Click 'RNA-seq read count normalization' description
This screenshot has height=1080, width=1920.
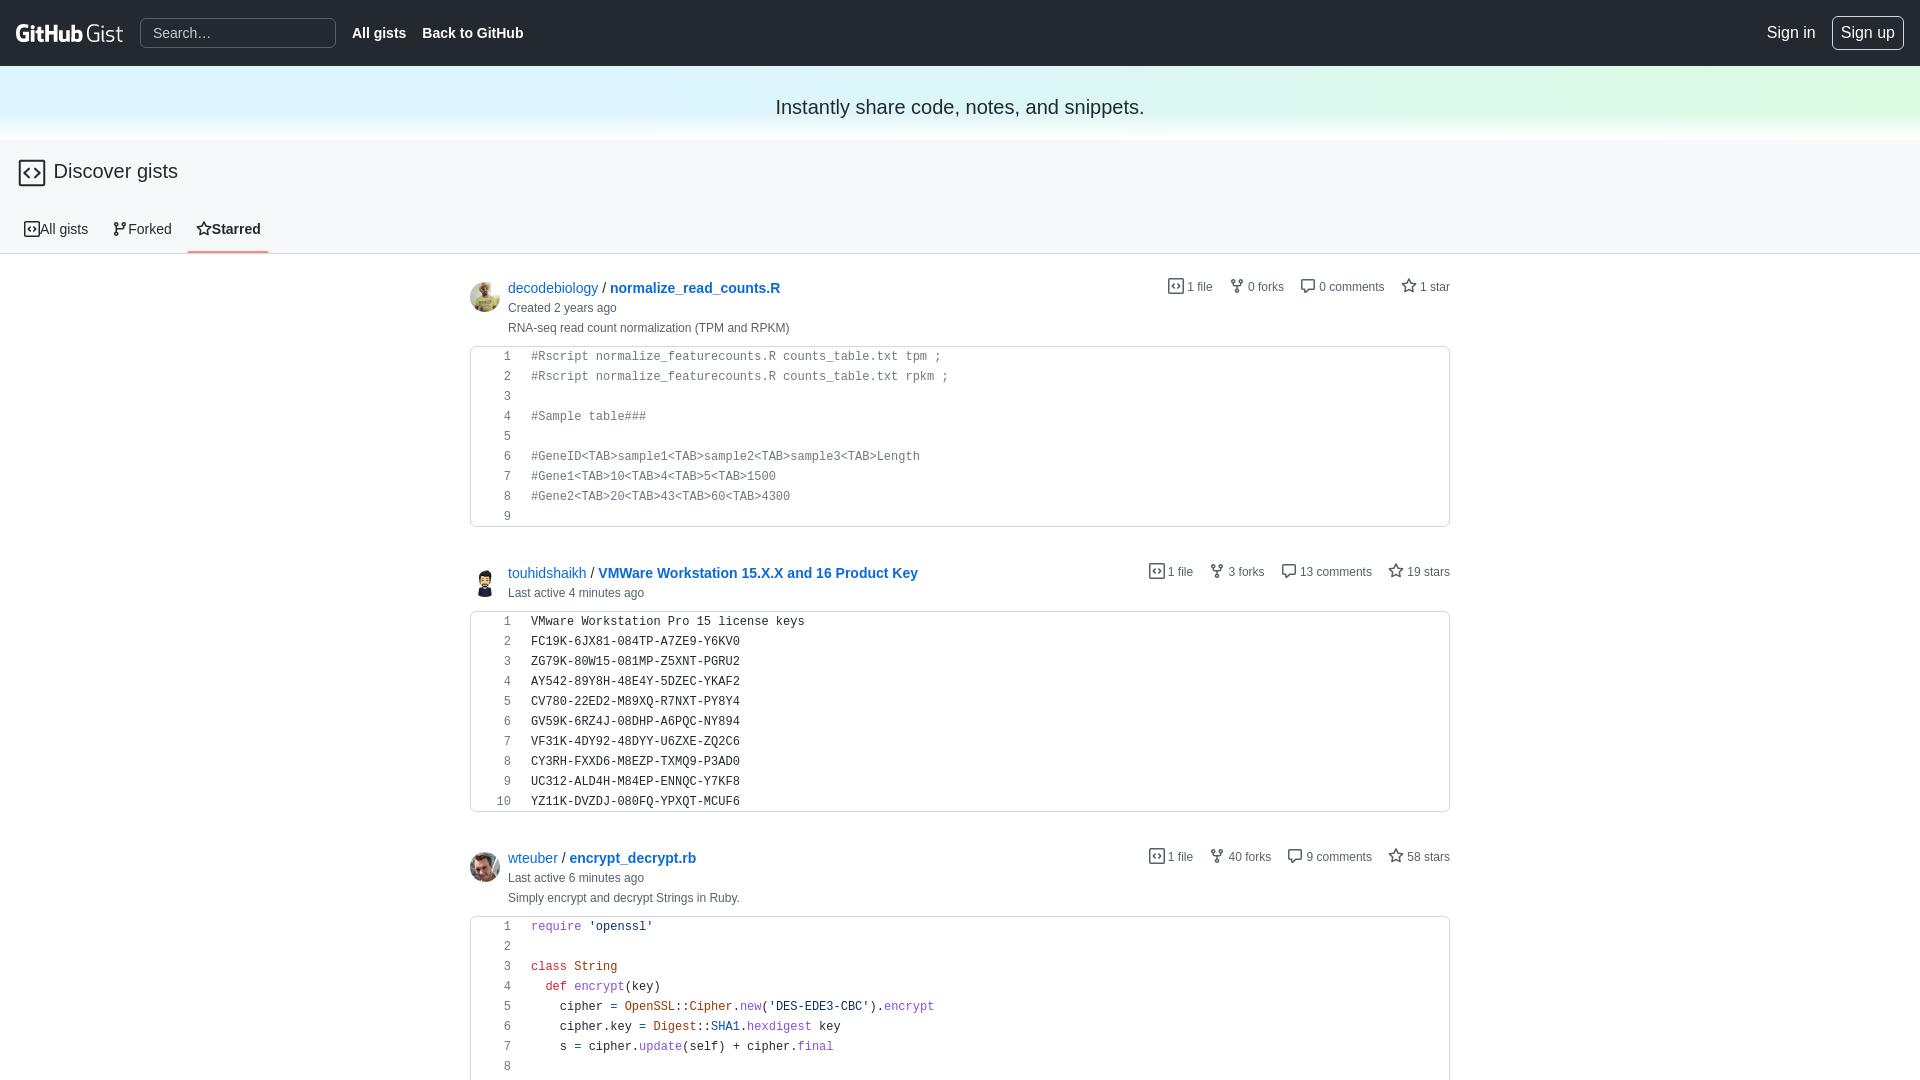click(x=648, y=328)
